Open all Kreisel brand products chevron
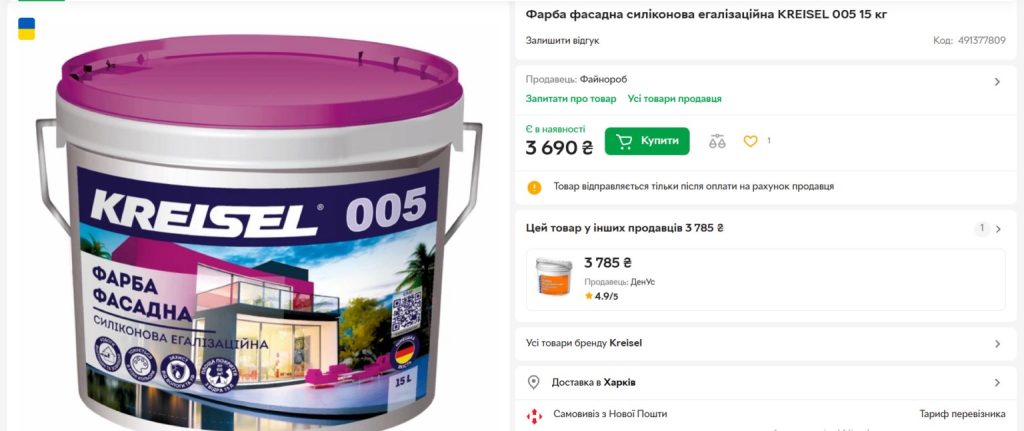Screen dimensions: 1024x431 (x=997, y=344)
